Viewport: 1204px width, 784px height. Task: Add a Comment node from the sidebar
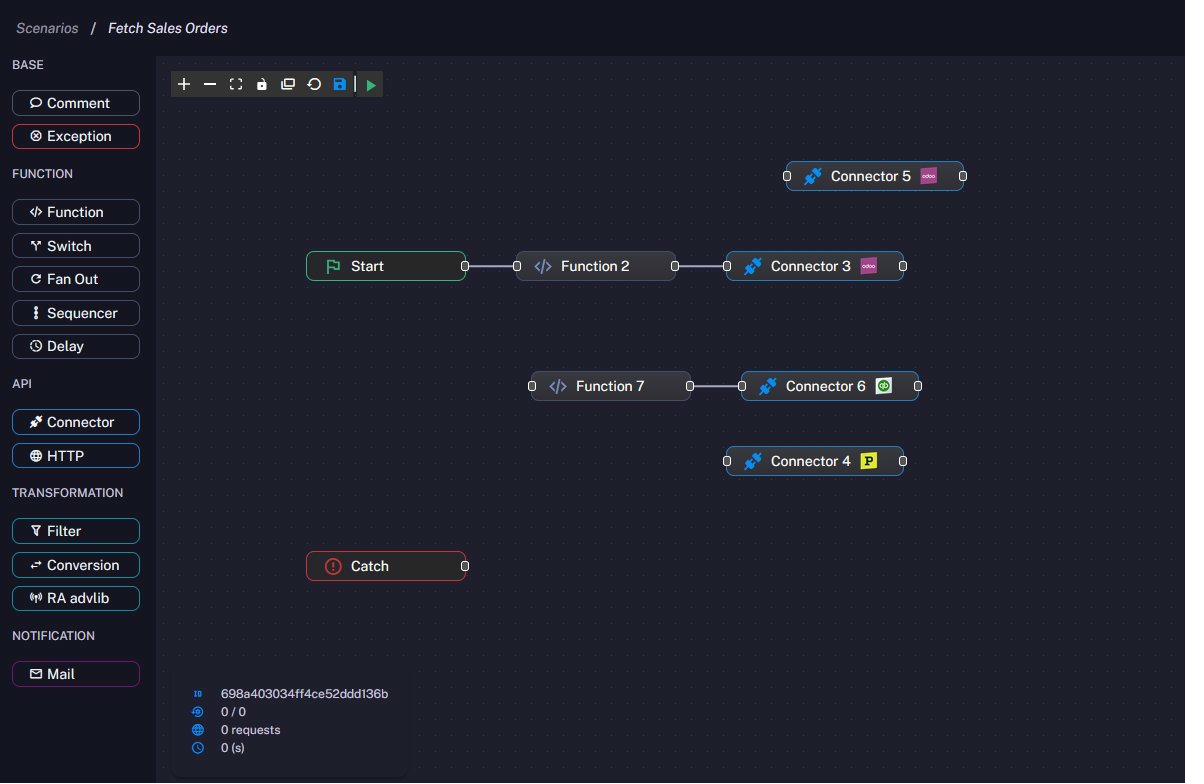coord(75,103)
